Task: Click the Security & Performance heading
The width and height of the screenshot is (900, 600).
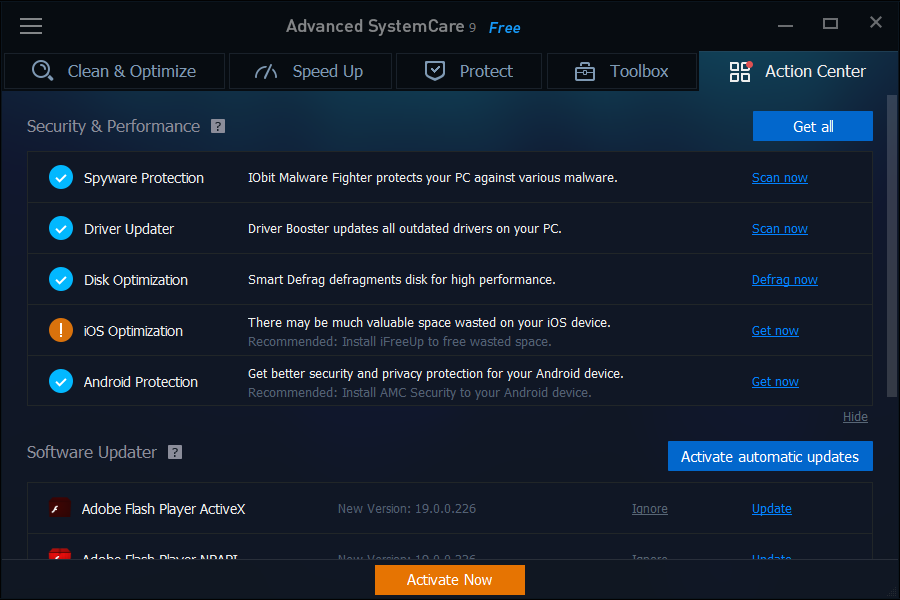Action: 113,126
